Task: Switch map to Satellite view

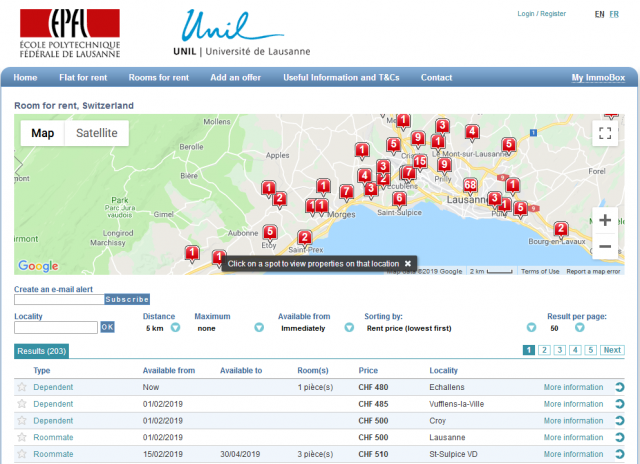Action: 97,133
